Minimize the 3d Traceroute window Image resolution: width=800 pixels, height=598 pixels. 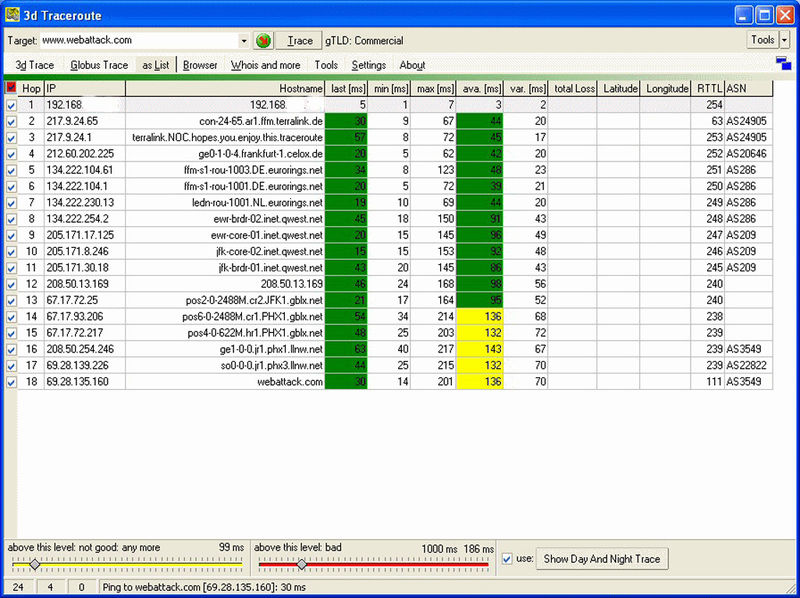point(744,16)
